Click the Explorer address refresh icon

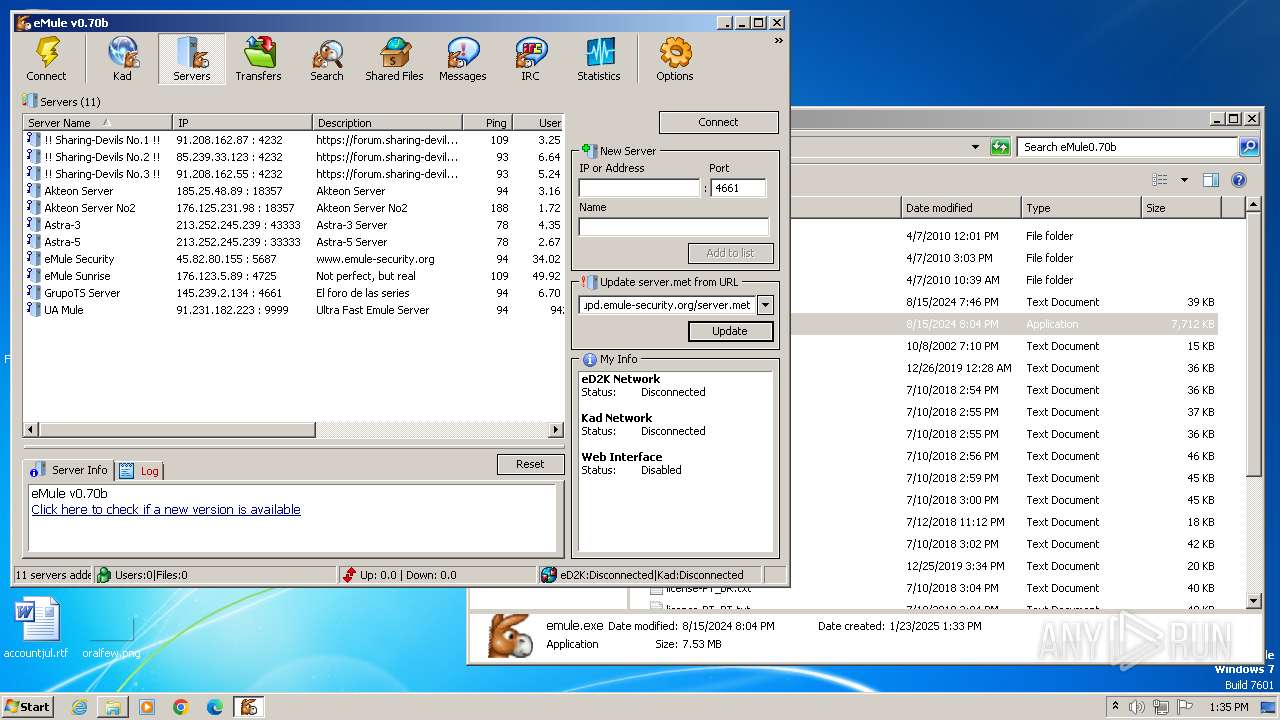tap(1000, 147)
